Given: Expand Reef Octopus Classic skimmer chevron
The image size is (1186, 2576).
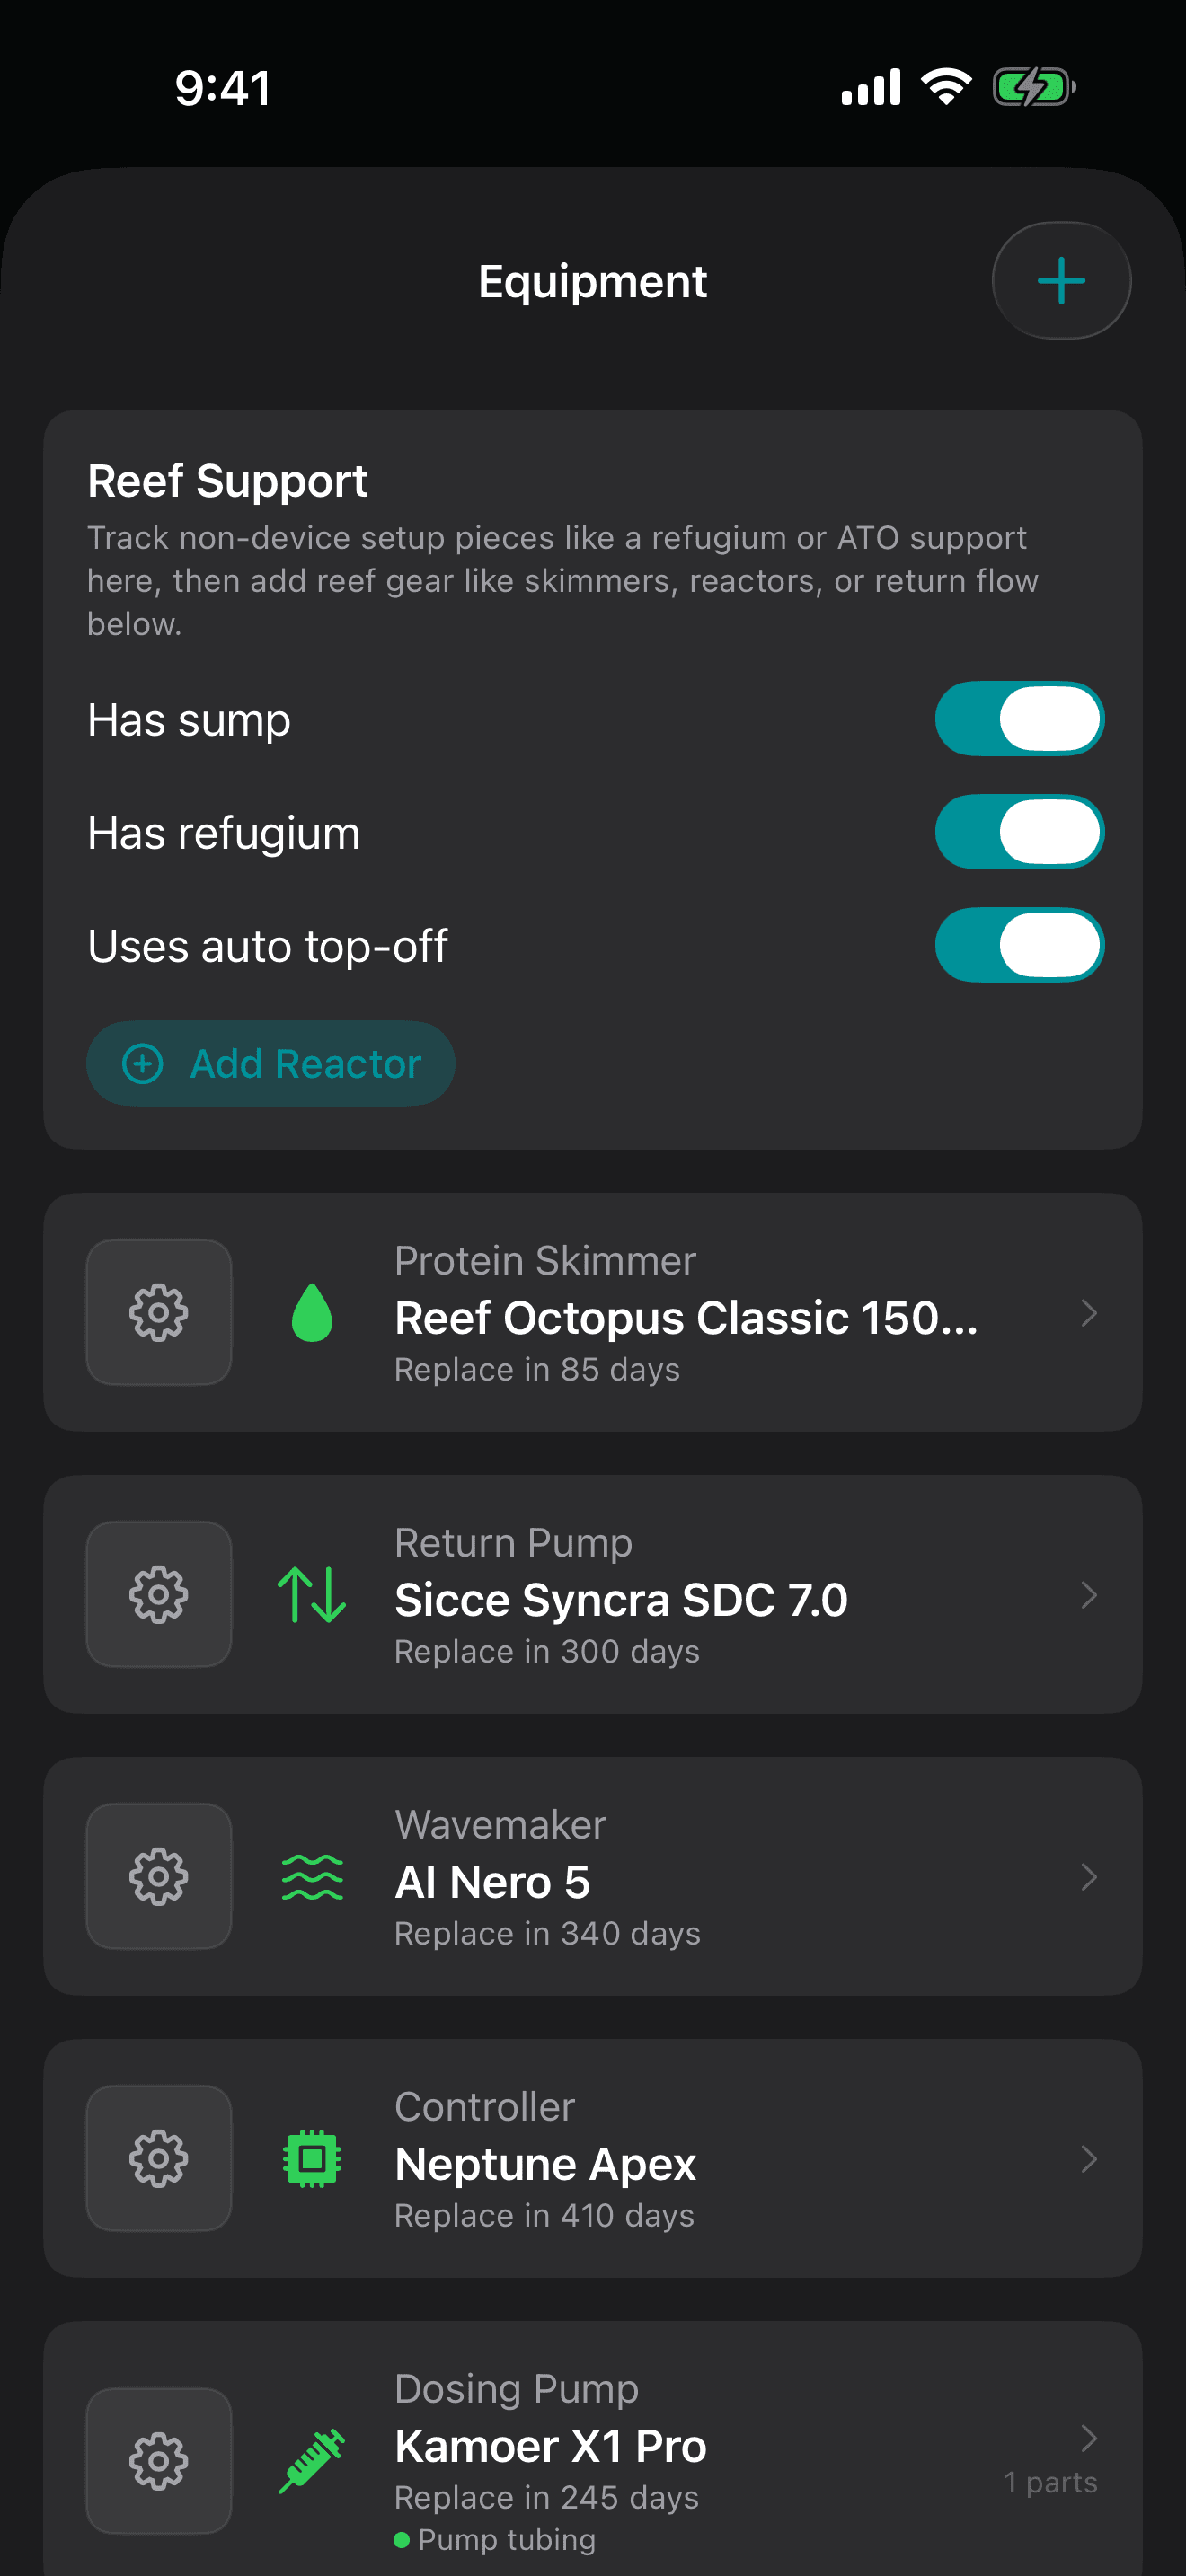Looking at the screenshot, I should [1089, 1312].
